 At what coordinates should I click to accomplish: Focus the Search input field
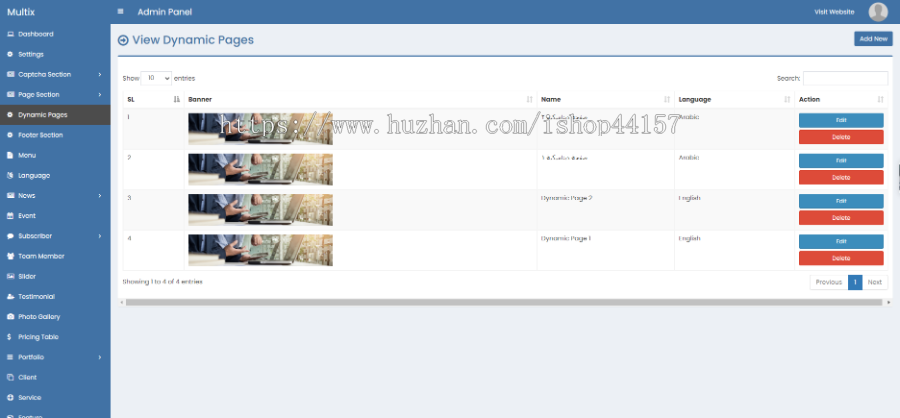coord(845,78)
